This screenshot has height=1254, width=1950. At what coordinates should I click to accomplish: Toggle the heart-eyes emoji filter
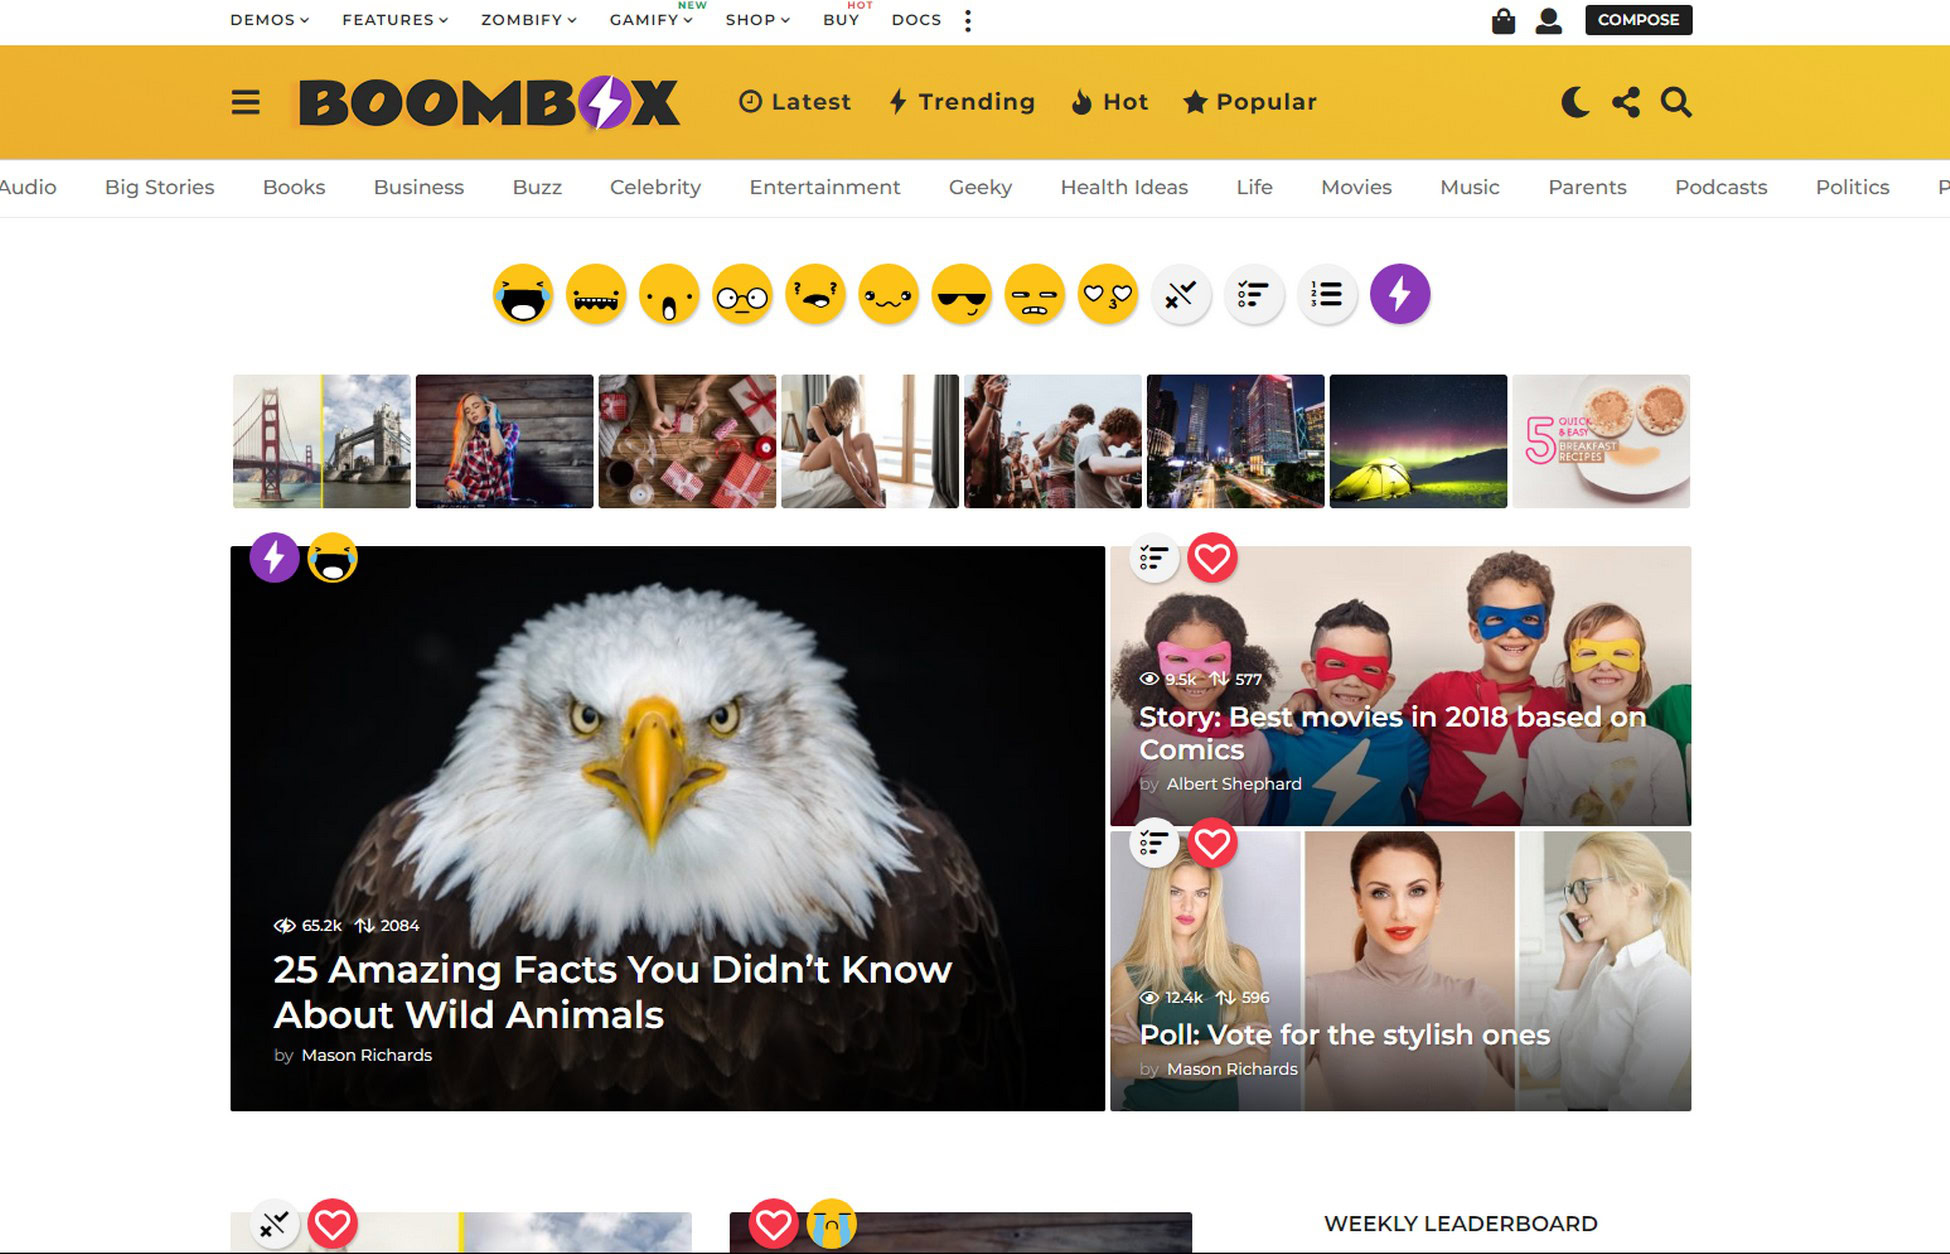tap(1107, 293)
